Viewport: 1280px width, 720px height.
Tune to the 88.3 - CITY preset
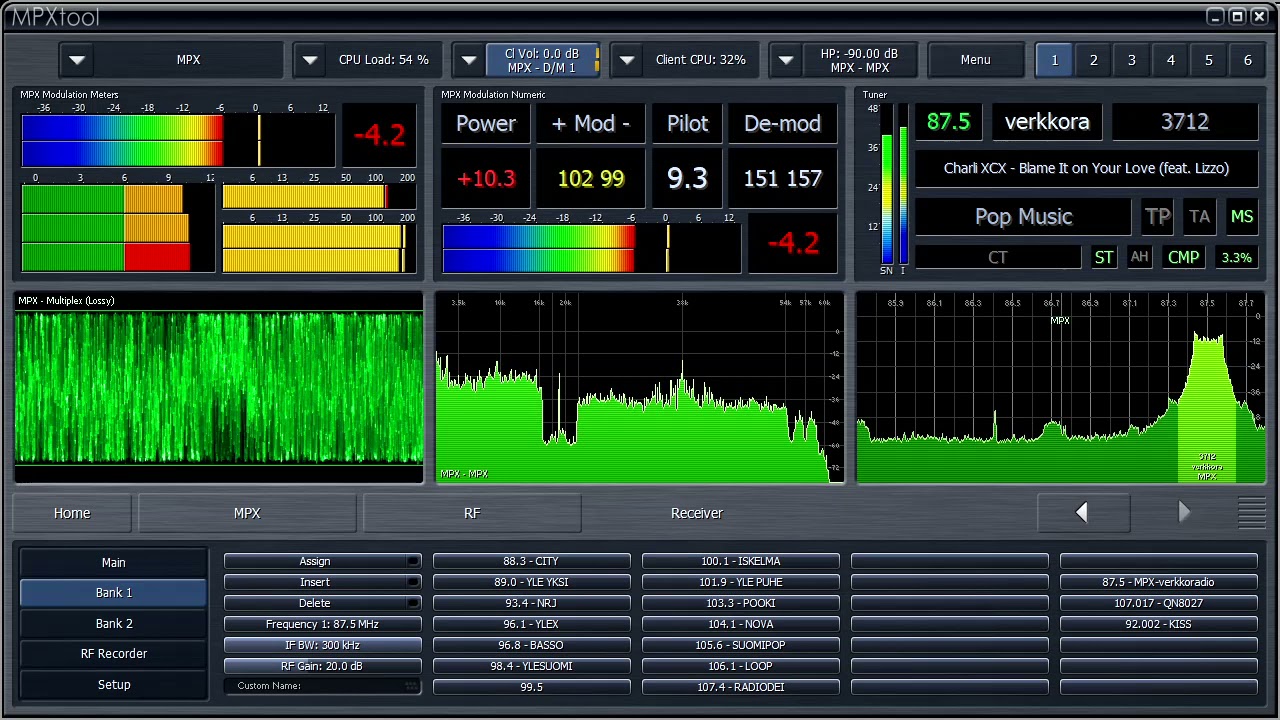531,562
